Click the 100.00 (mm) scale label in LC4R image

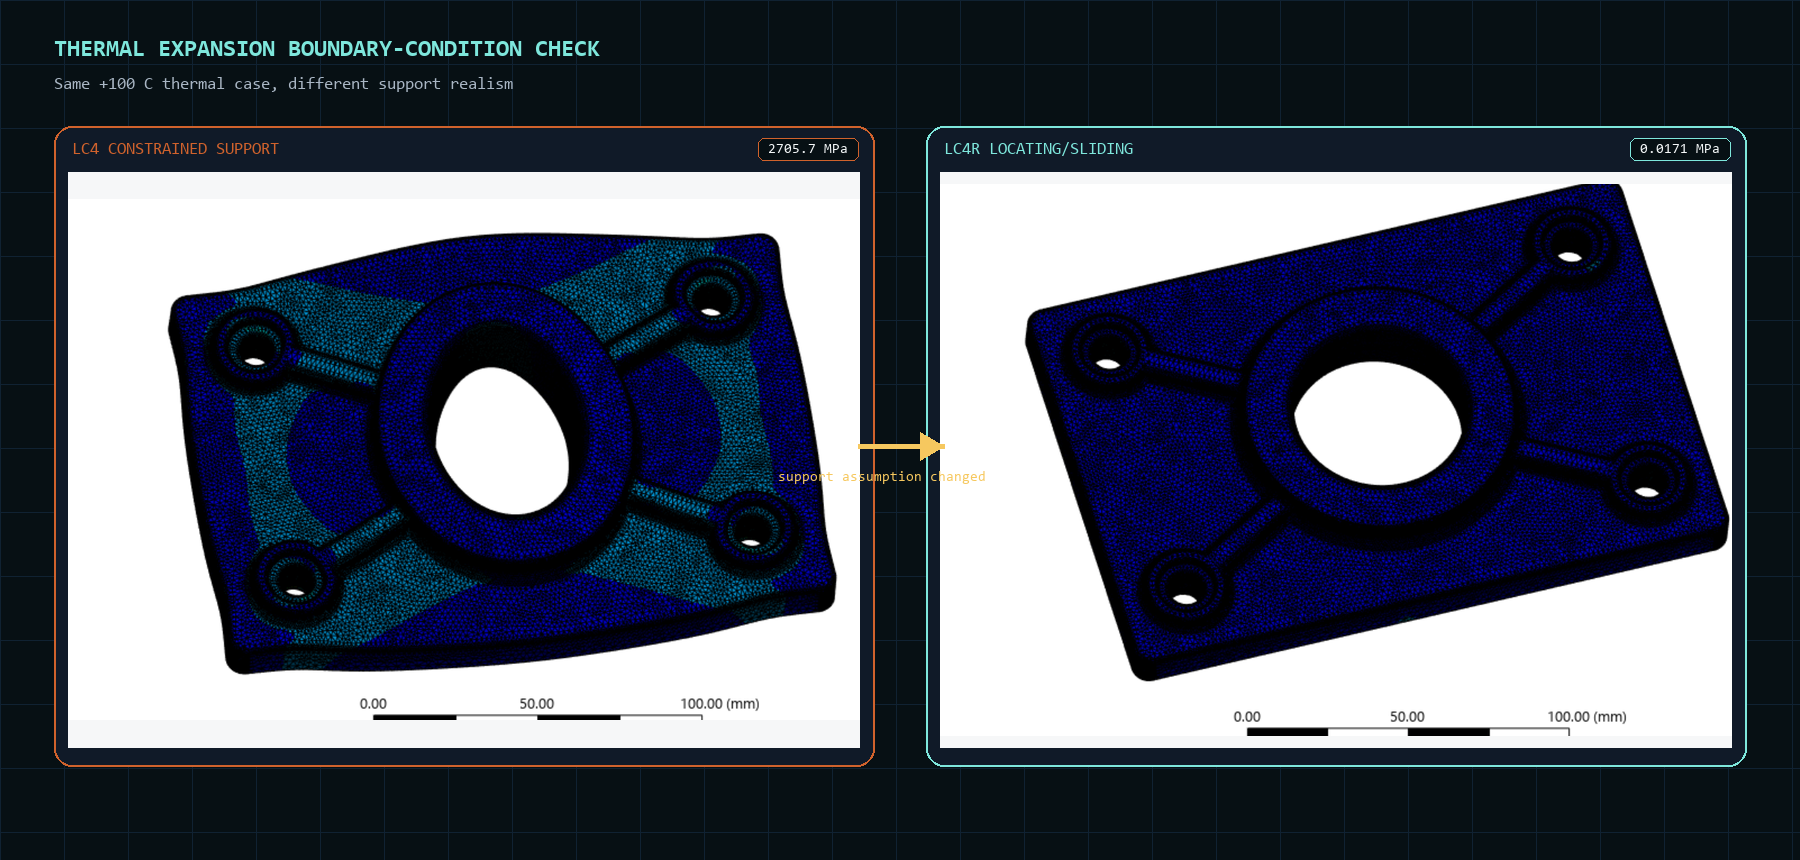pyautogui.click(x=1587, y=717)
